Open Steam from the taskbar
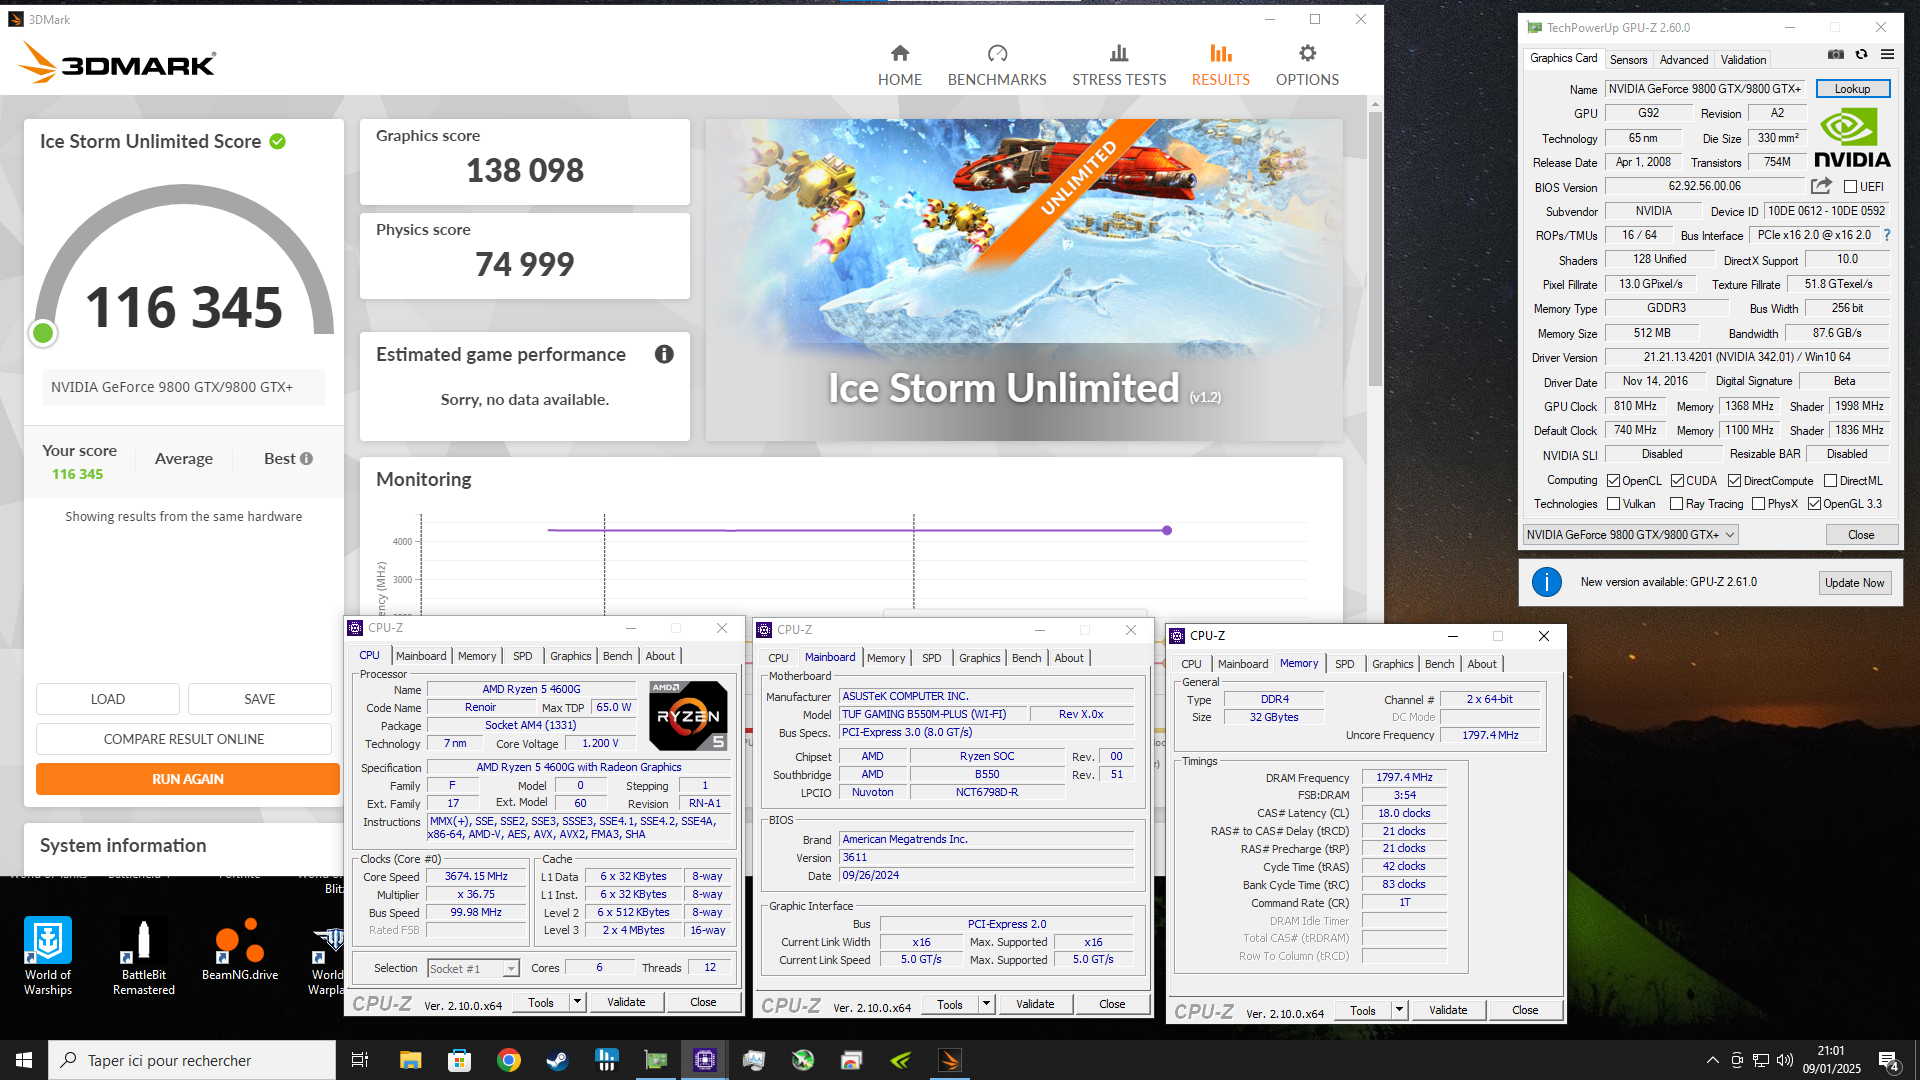The image size is (1920, 1080). coord(557,1060)
